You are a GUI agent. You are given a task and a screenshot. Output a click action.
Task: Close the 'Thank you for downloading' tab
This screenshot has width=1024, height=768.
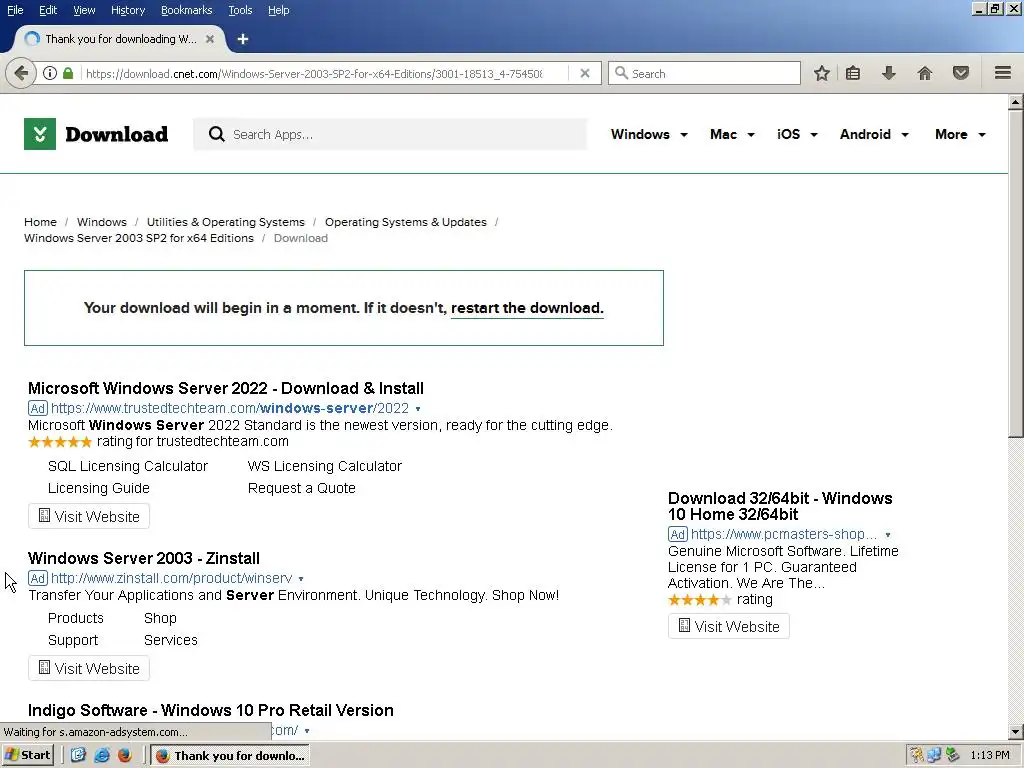click(210, 39)
